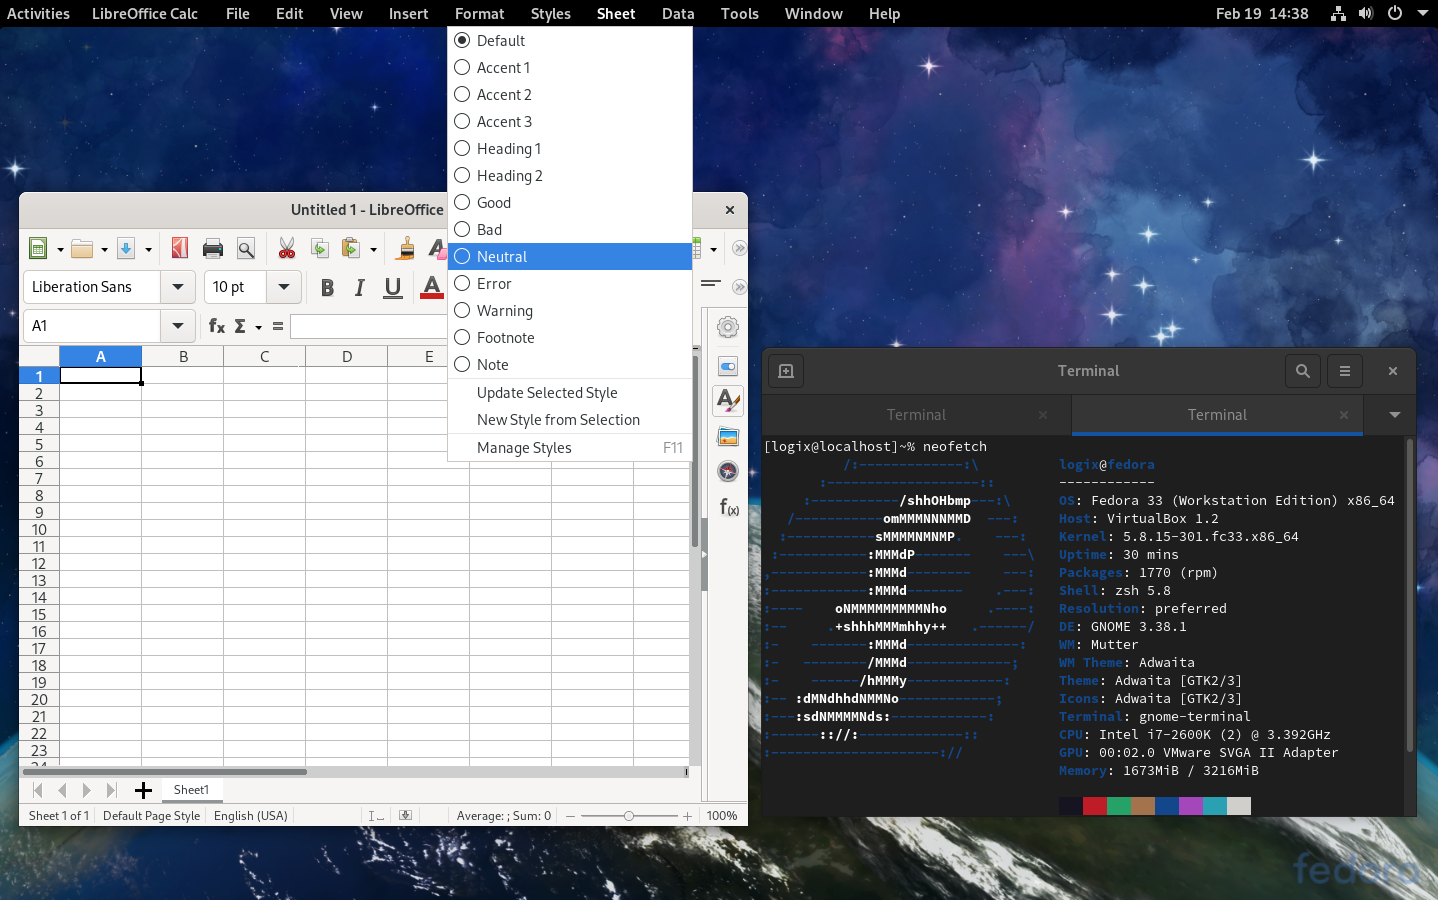Paste using the clipboard toolbar icon
Image resolution: width=1438 pixels, height=900 pixels.
352,248
